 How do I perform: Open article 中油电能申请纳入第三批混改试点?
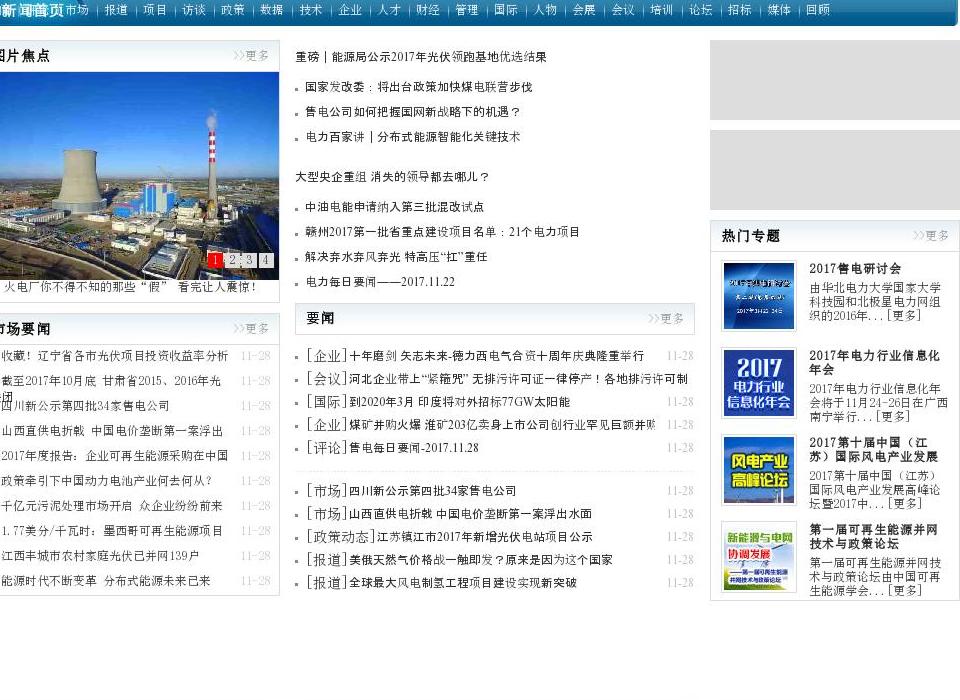[x=394, y=207]
